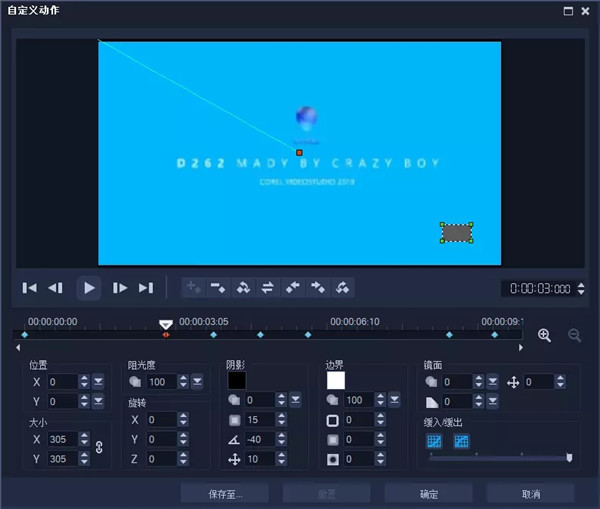
Task: Confirm with the 确定 button
Action: pyautogui.click(x=428, y=494)
